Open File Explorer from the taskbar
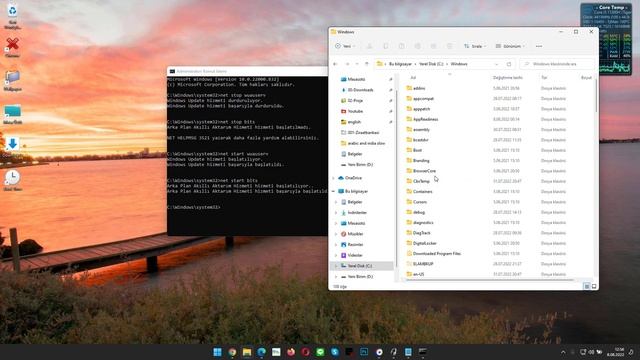 pos(247,352)
